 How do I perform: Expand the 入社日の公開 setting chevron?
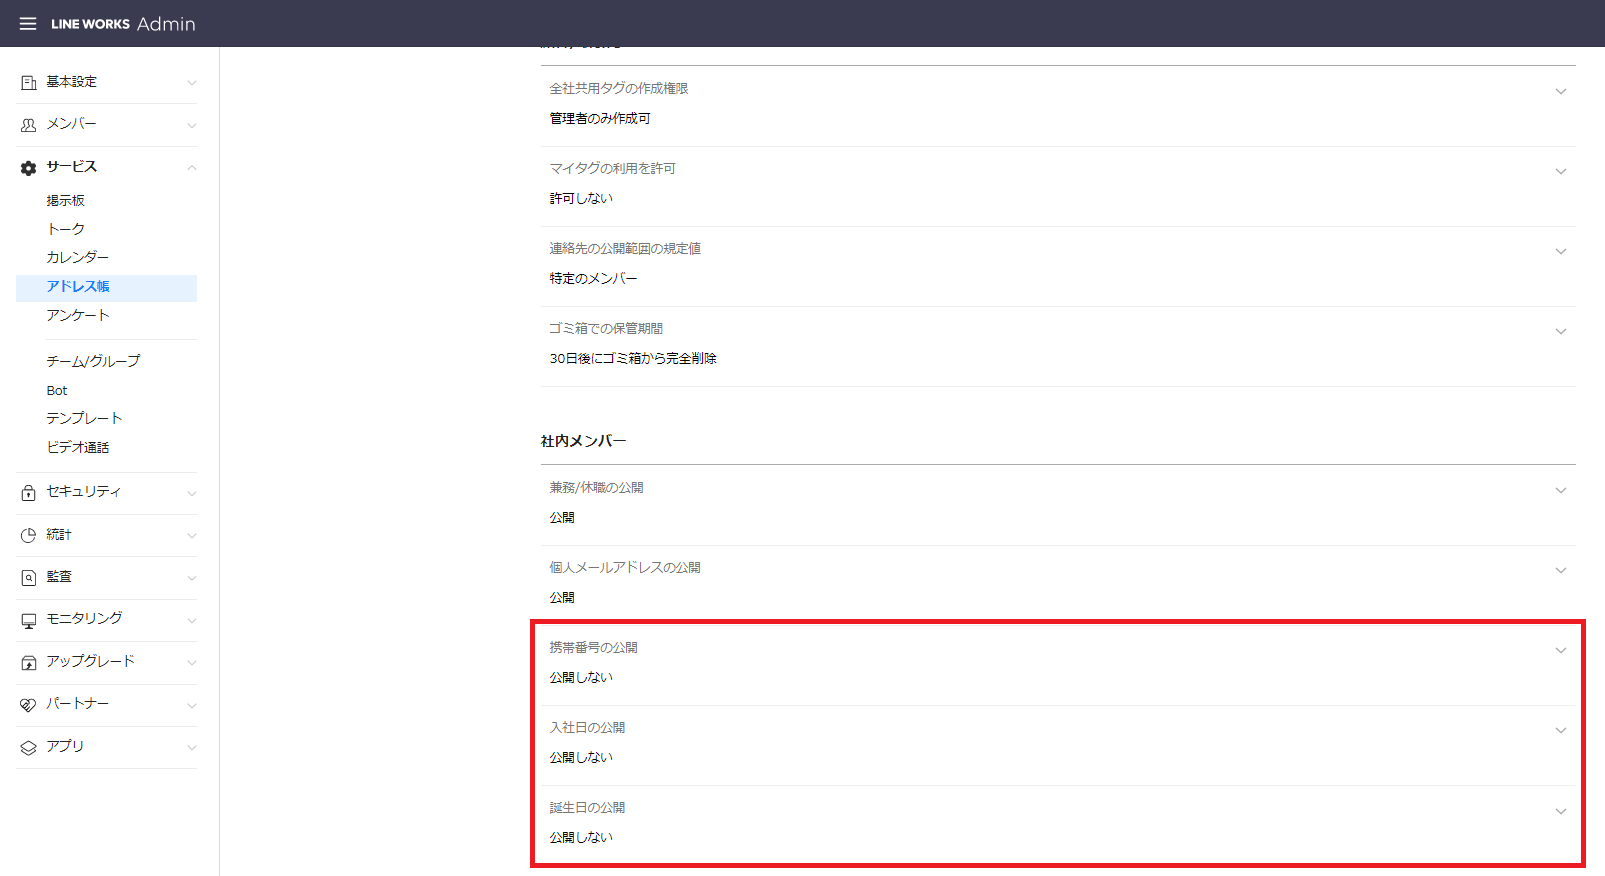[1560, 731]
